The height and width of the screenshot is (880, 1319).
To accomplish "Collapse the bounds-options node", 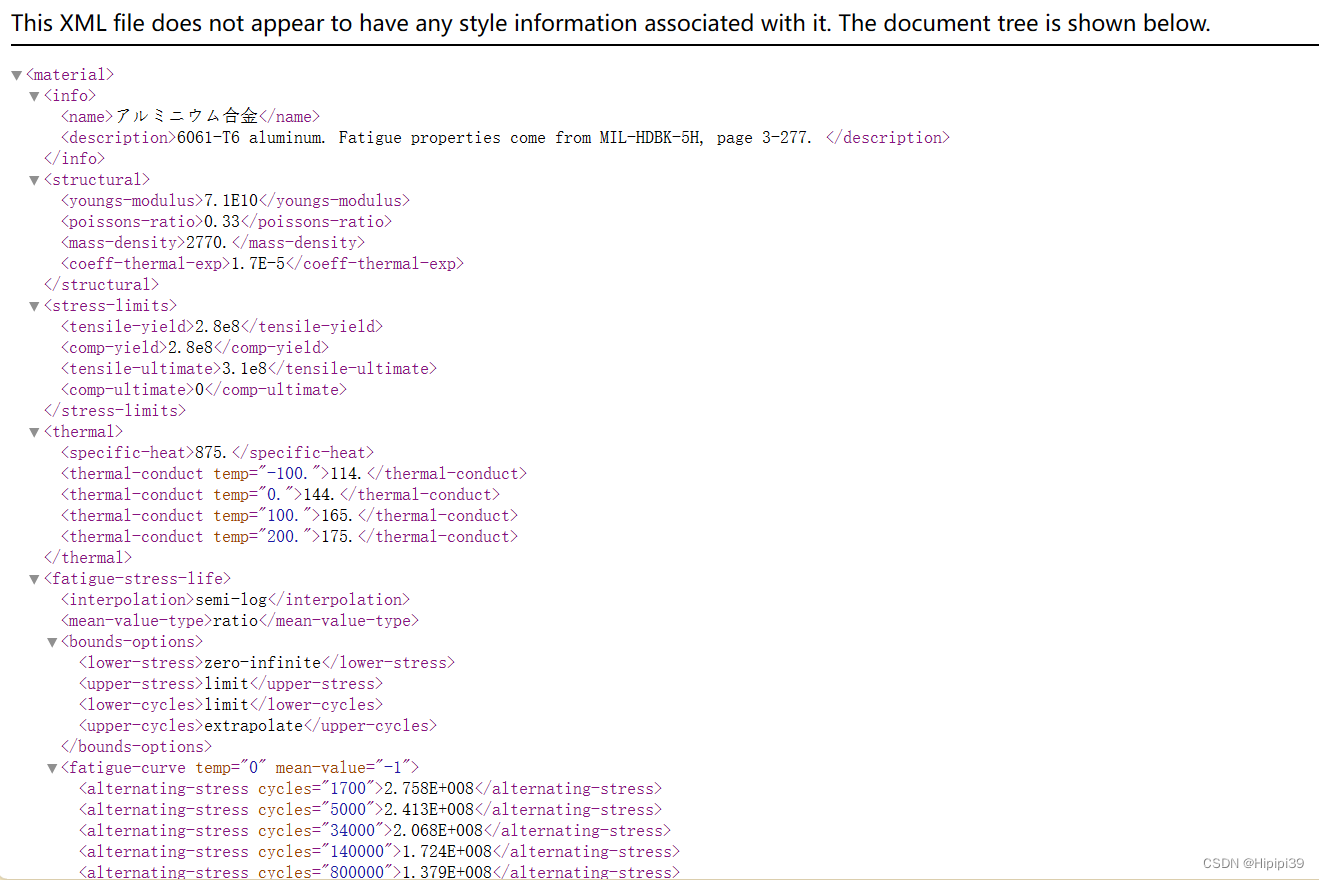I will click(x=52, y=642).
